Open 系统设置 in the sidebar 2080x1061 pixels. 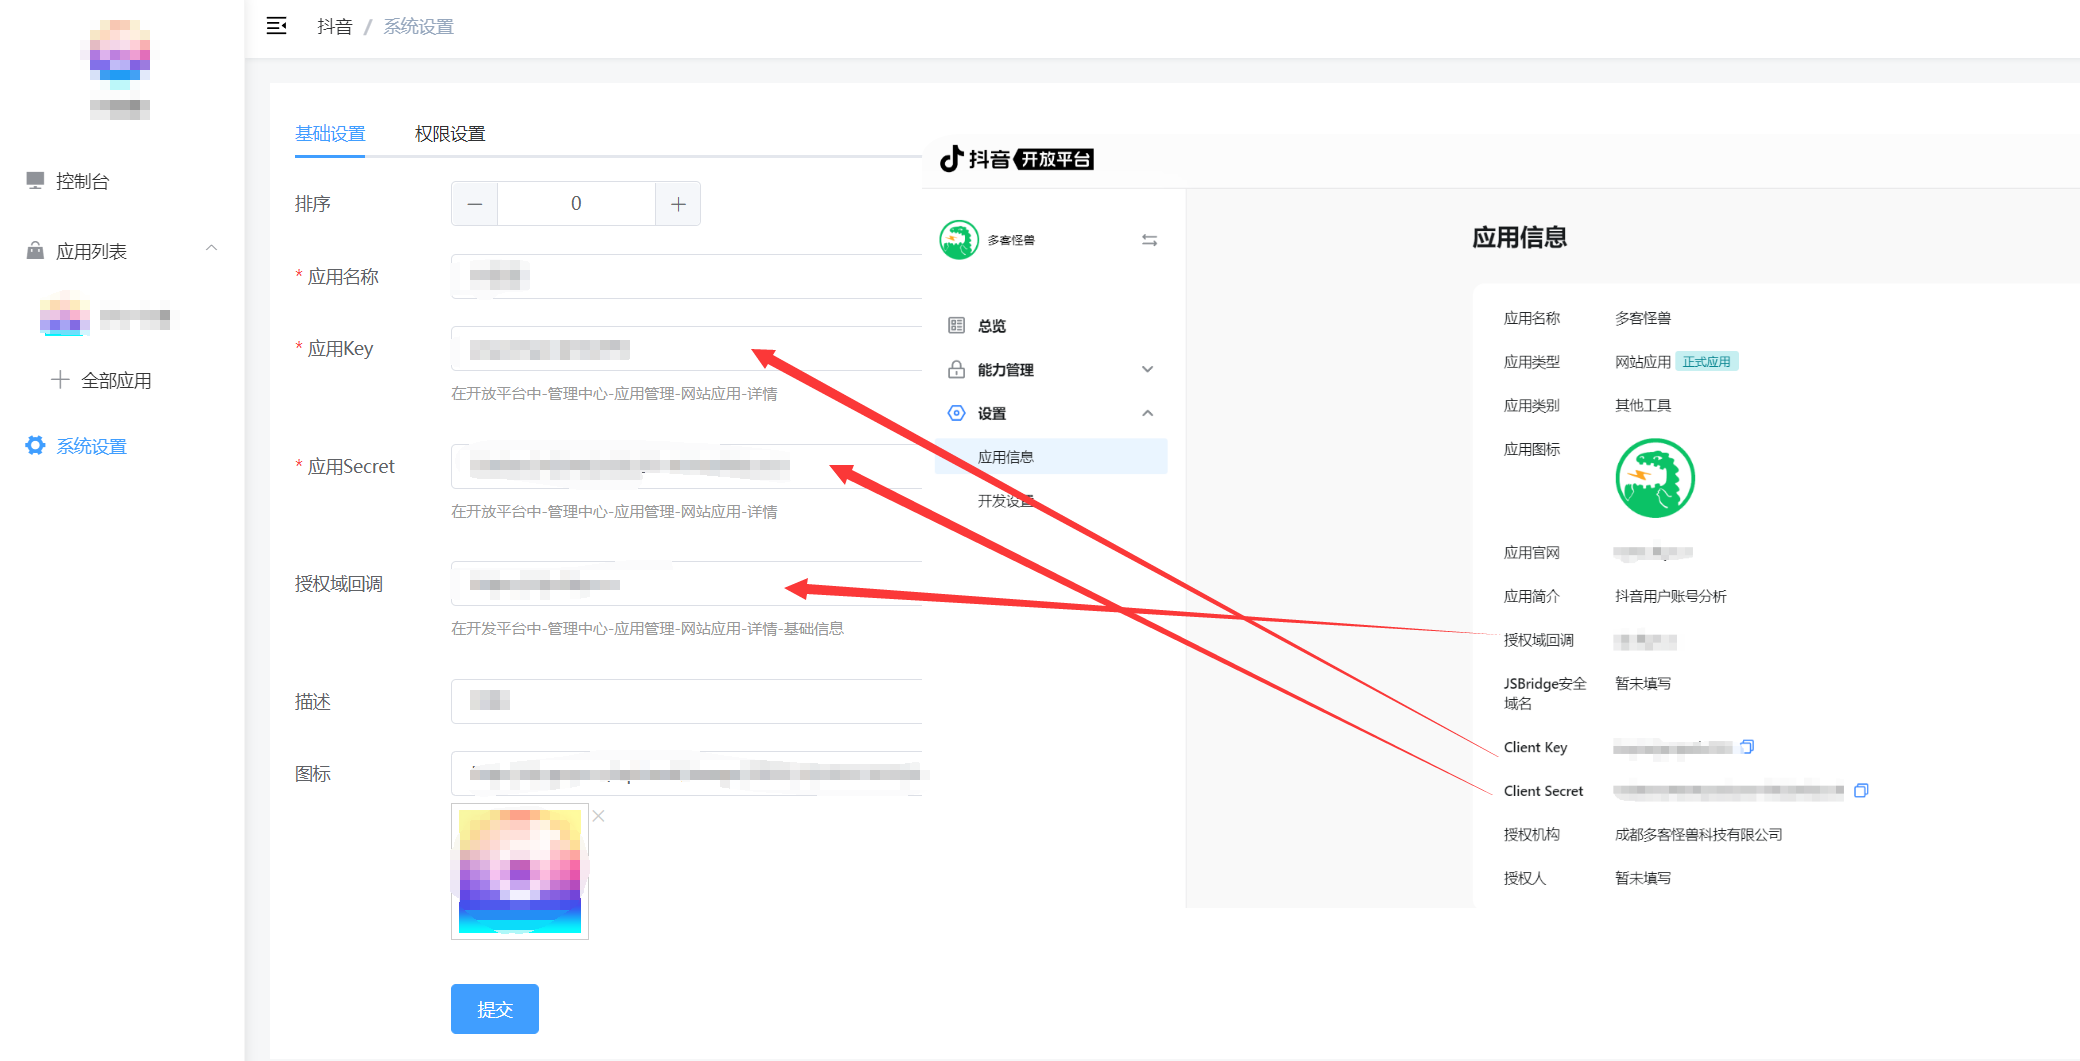(x=91, y=446)
